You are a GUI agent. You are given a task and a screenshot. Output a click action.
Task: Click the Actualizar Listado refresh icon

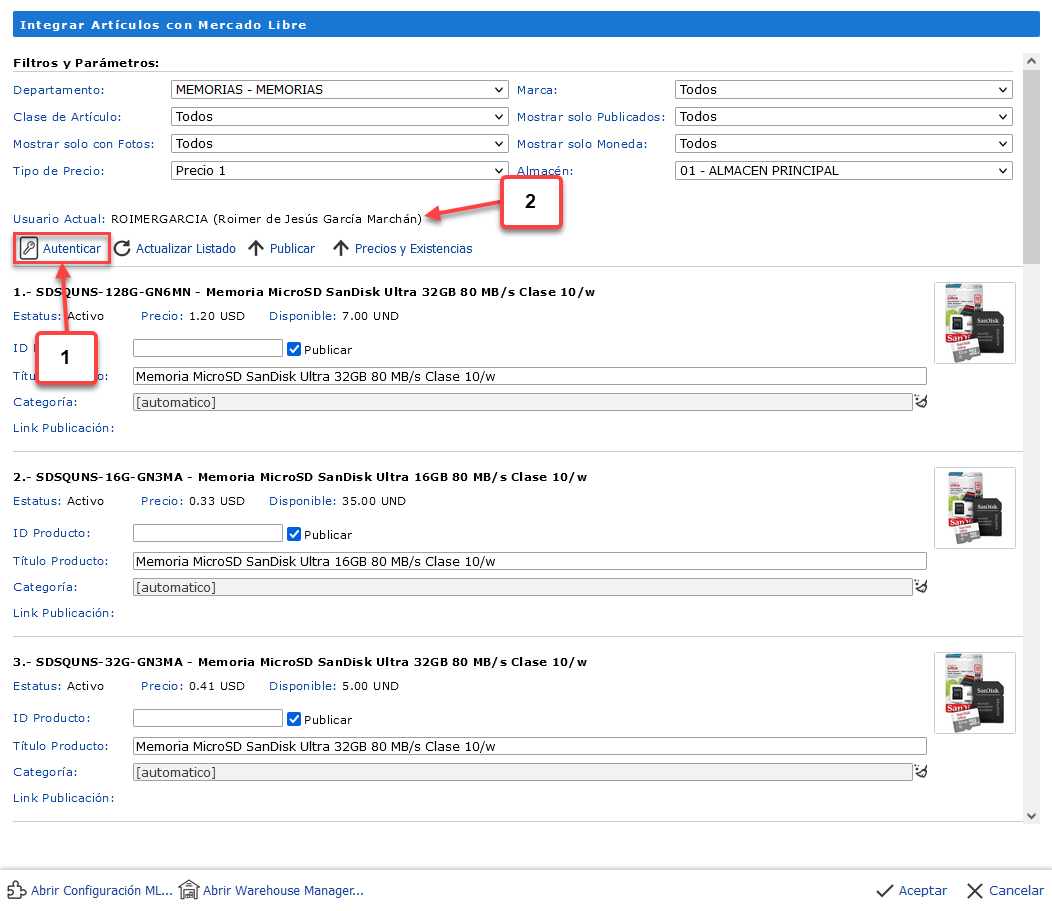pyautogui.click(x=122, y=249)
